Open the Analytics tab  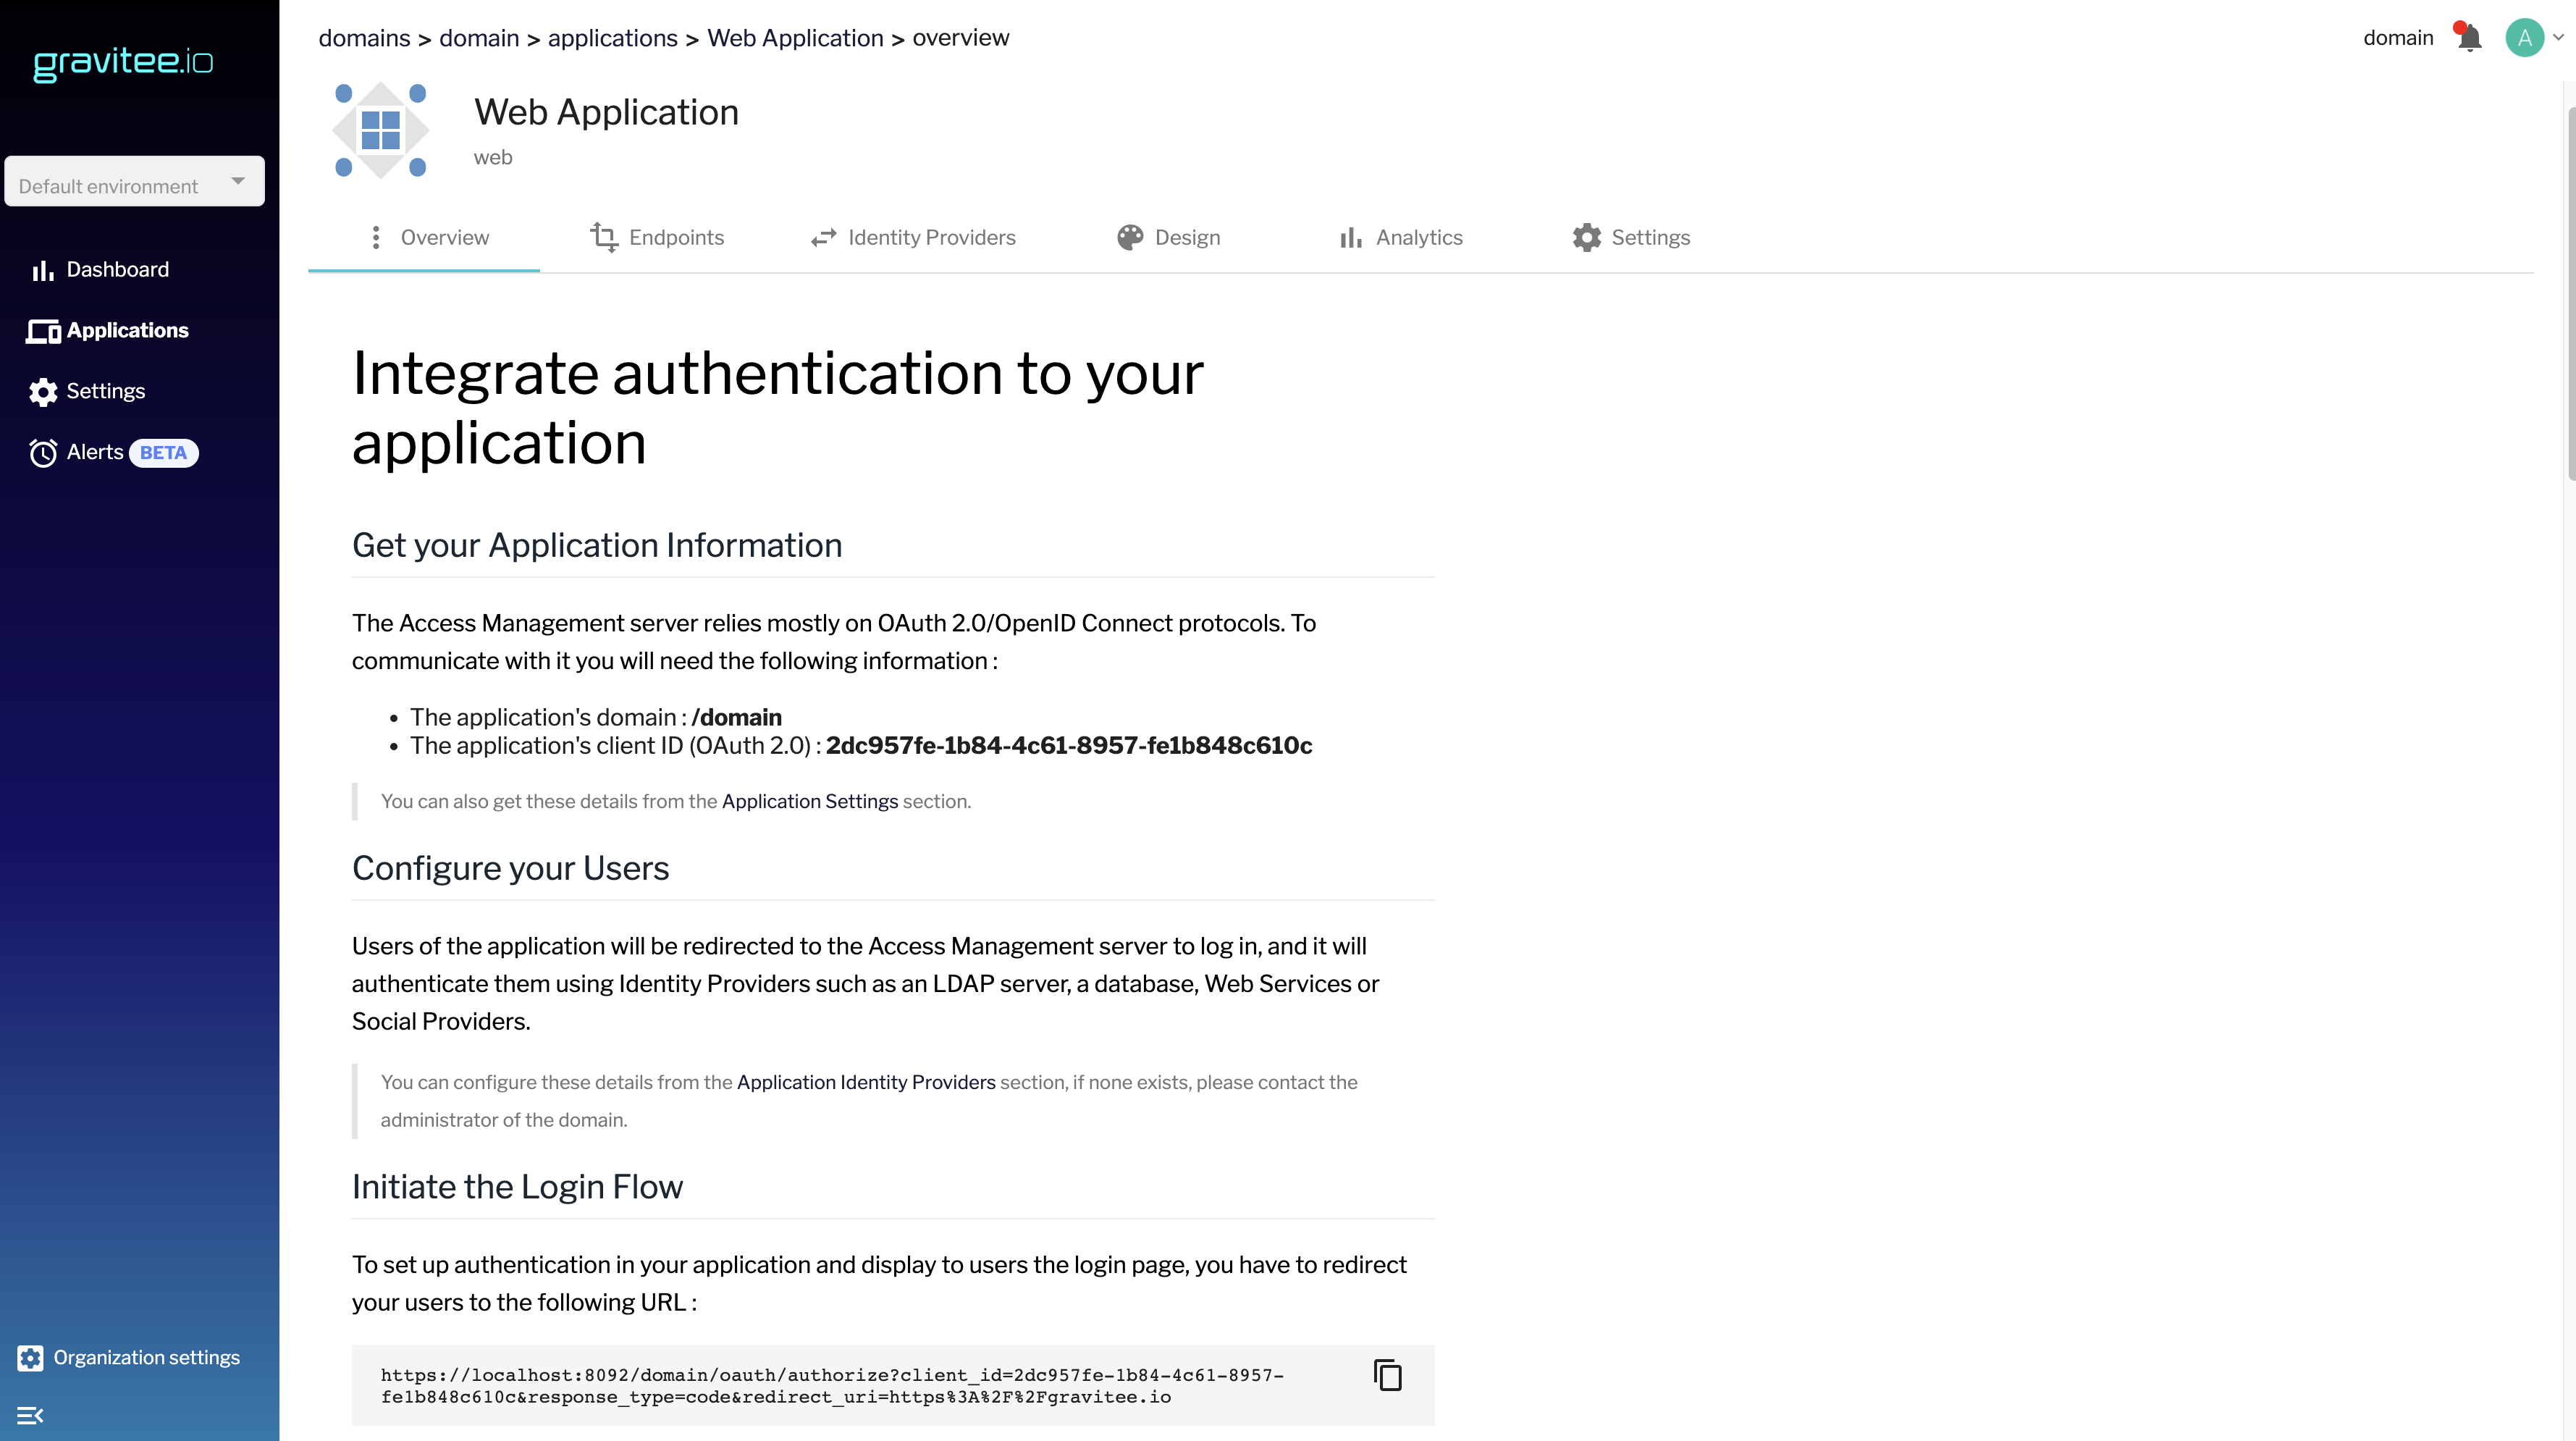pyautogui.click(x=1401, y=238)
